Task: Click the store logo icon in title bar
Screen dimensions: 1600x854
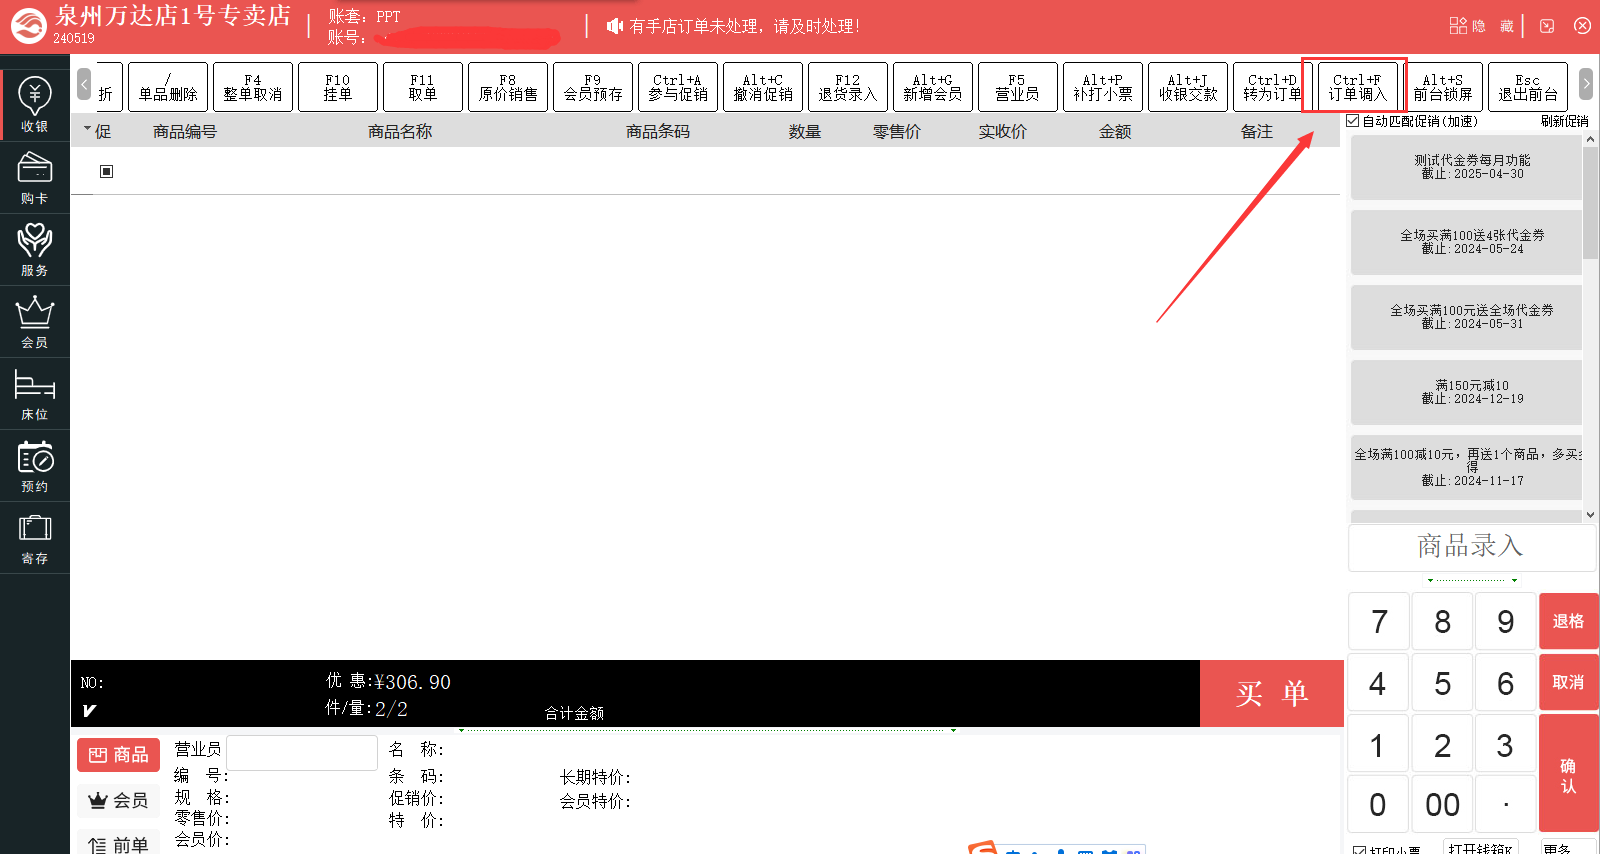Action: click(28, 26)
